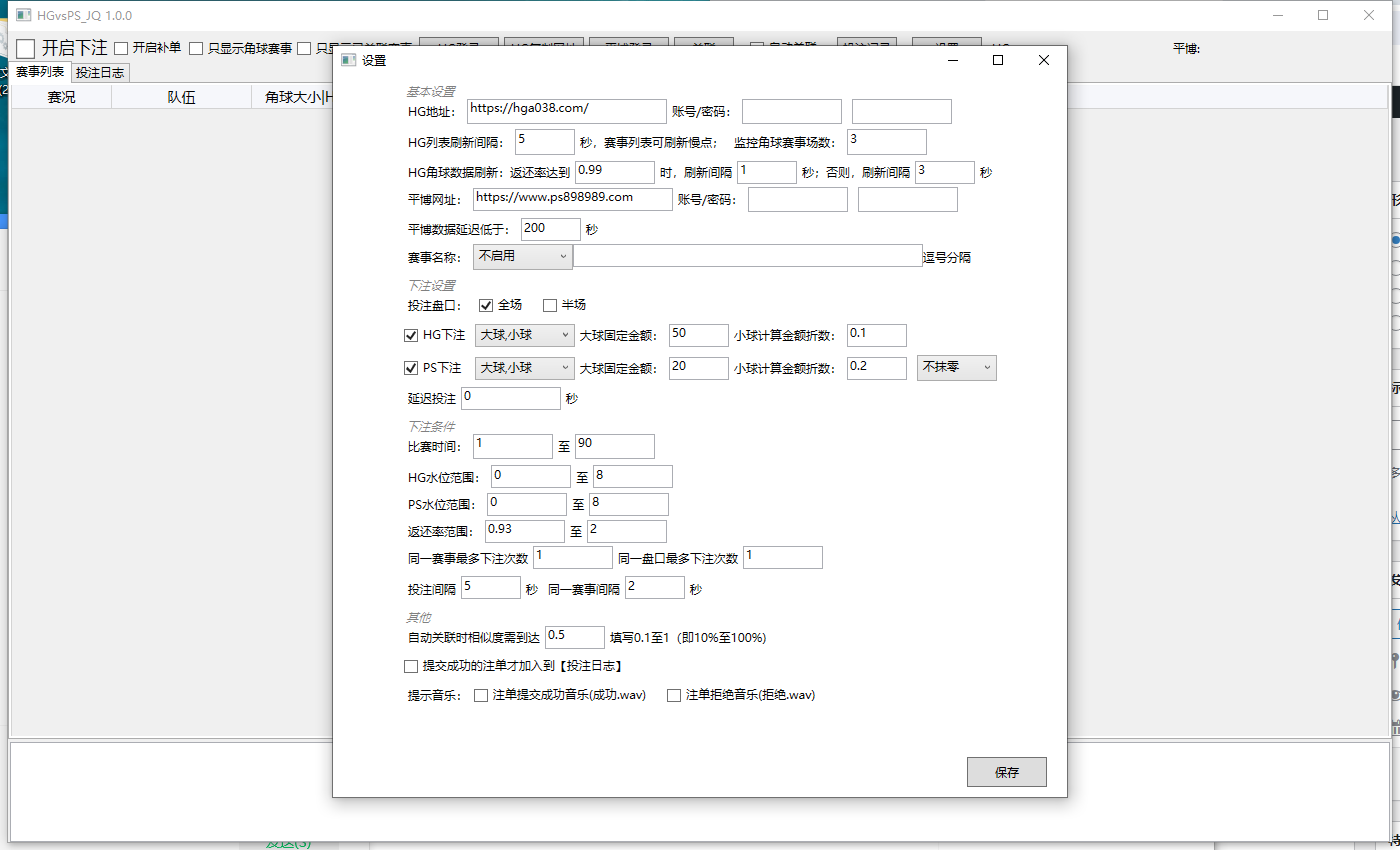Image resolution: width=1400 pixels, height=850 pixels.
Task: Expand the HG下注 大球,小球 dropdown
Action: 524,335
